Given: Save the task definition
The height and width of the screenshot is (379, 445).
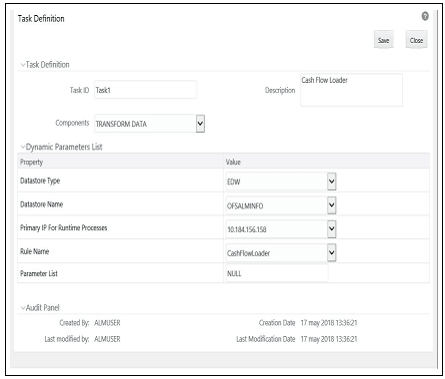Looking at the screenshot, I should coord(384,40).
